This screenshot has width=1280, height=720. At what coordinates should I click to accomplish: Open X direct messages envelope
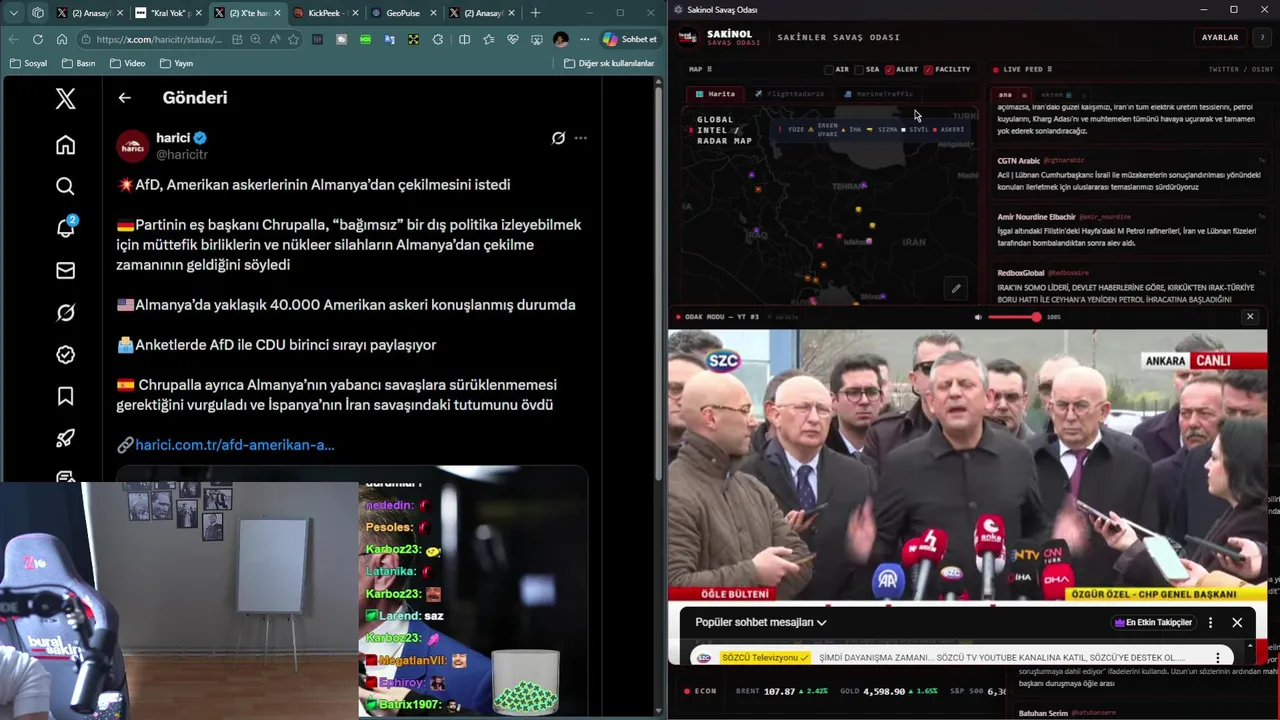[65, 270]
